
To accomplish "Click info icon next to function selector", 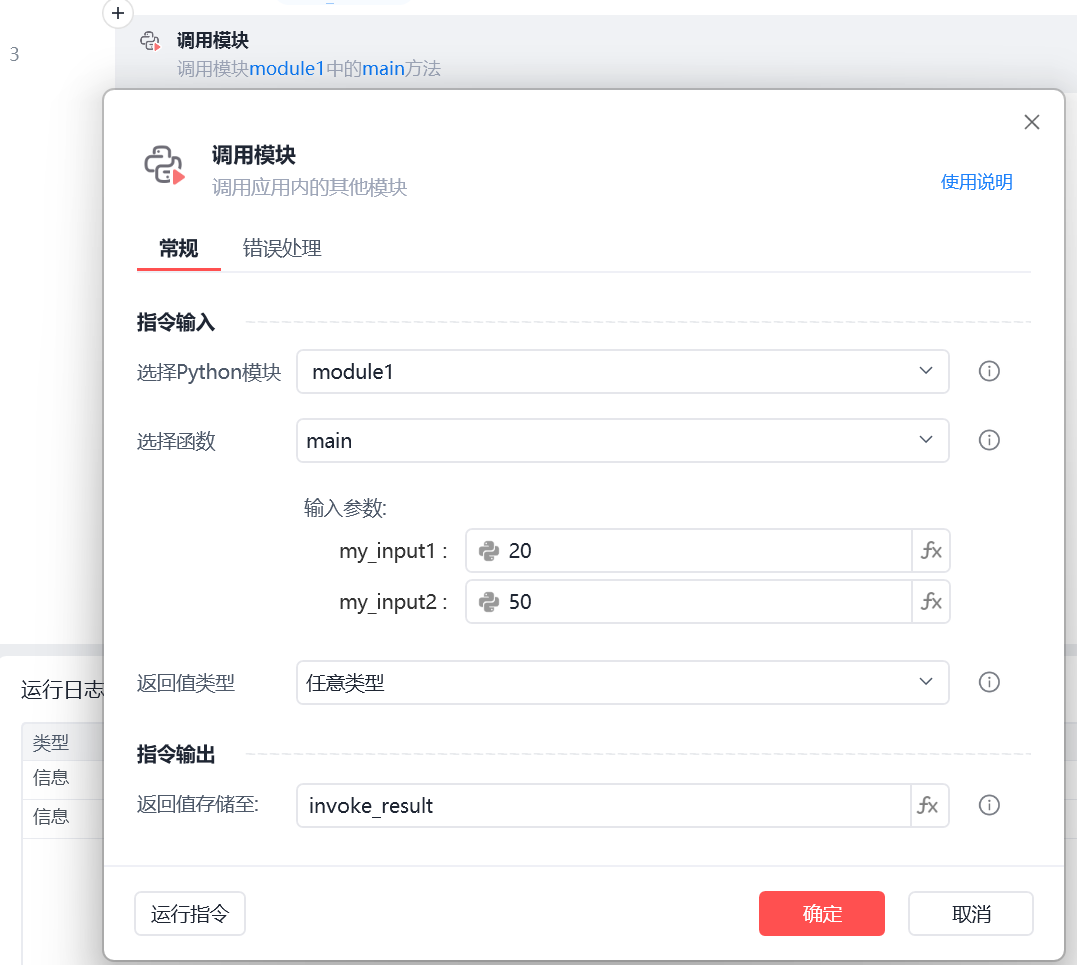I will click(x=989, y=440).
